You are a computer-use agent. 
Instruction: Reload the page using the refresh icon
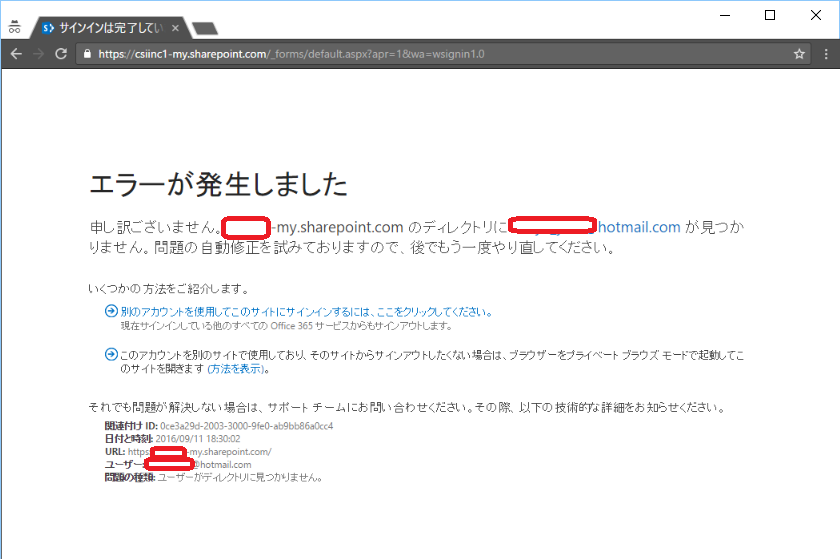[61, 54]
